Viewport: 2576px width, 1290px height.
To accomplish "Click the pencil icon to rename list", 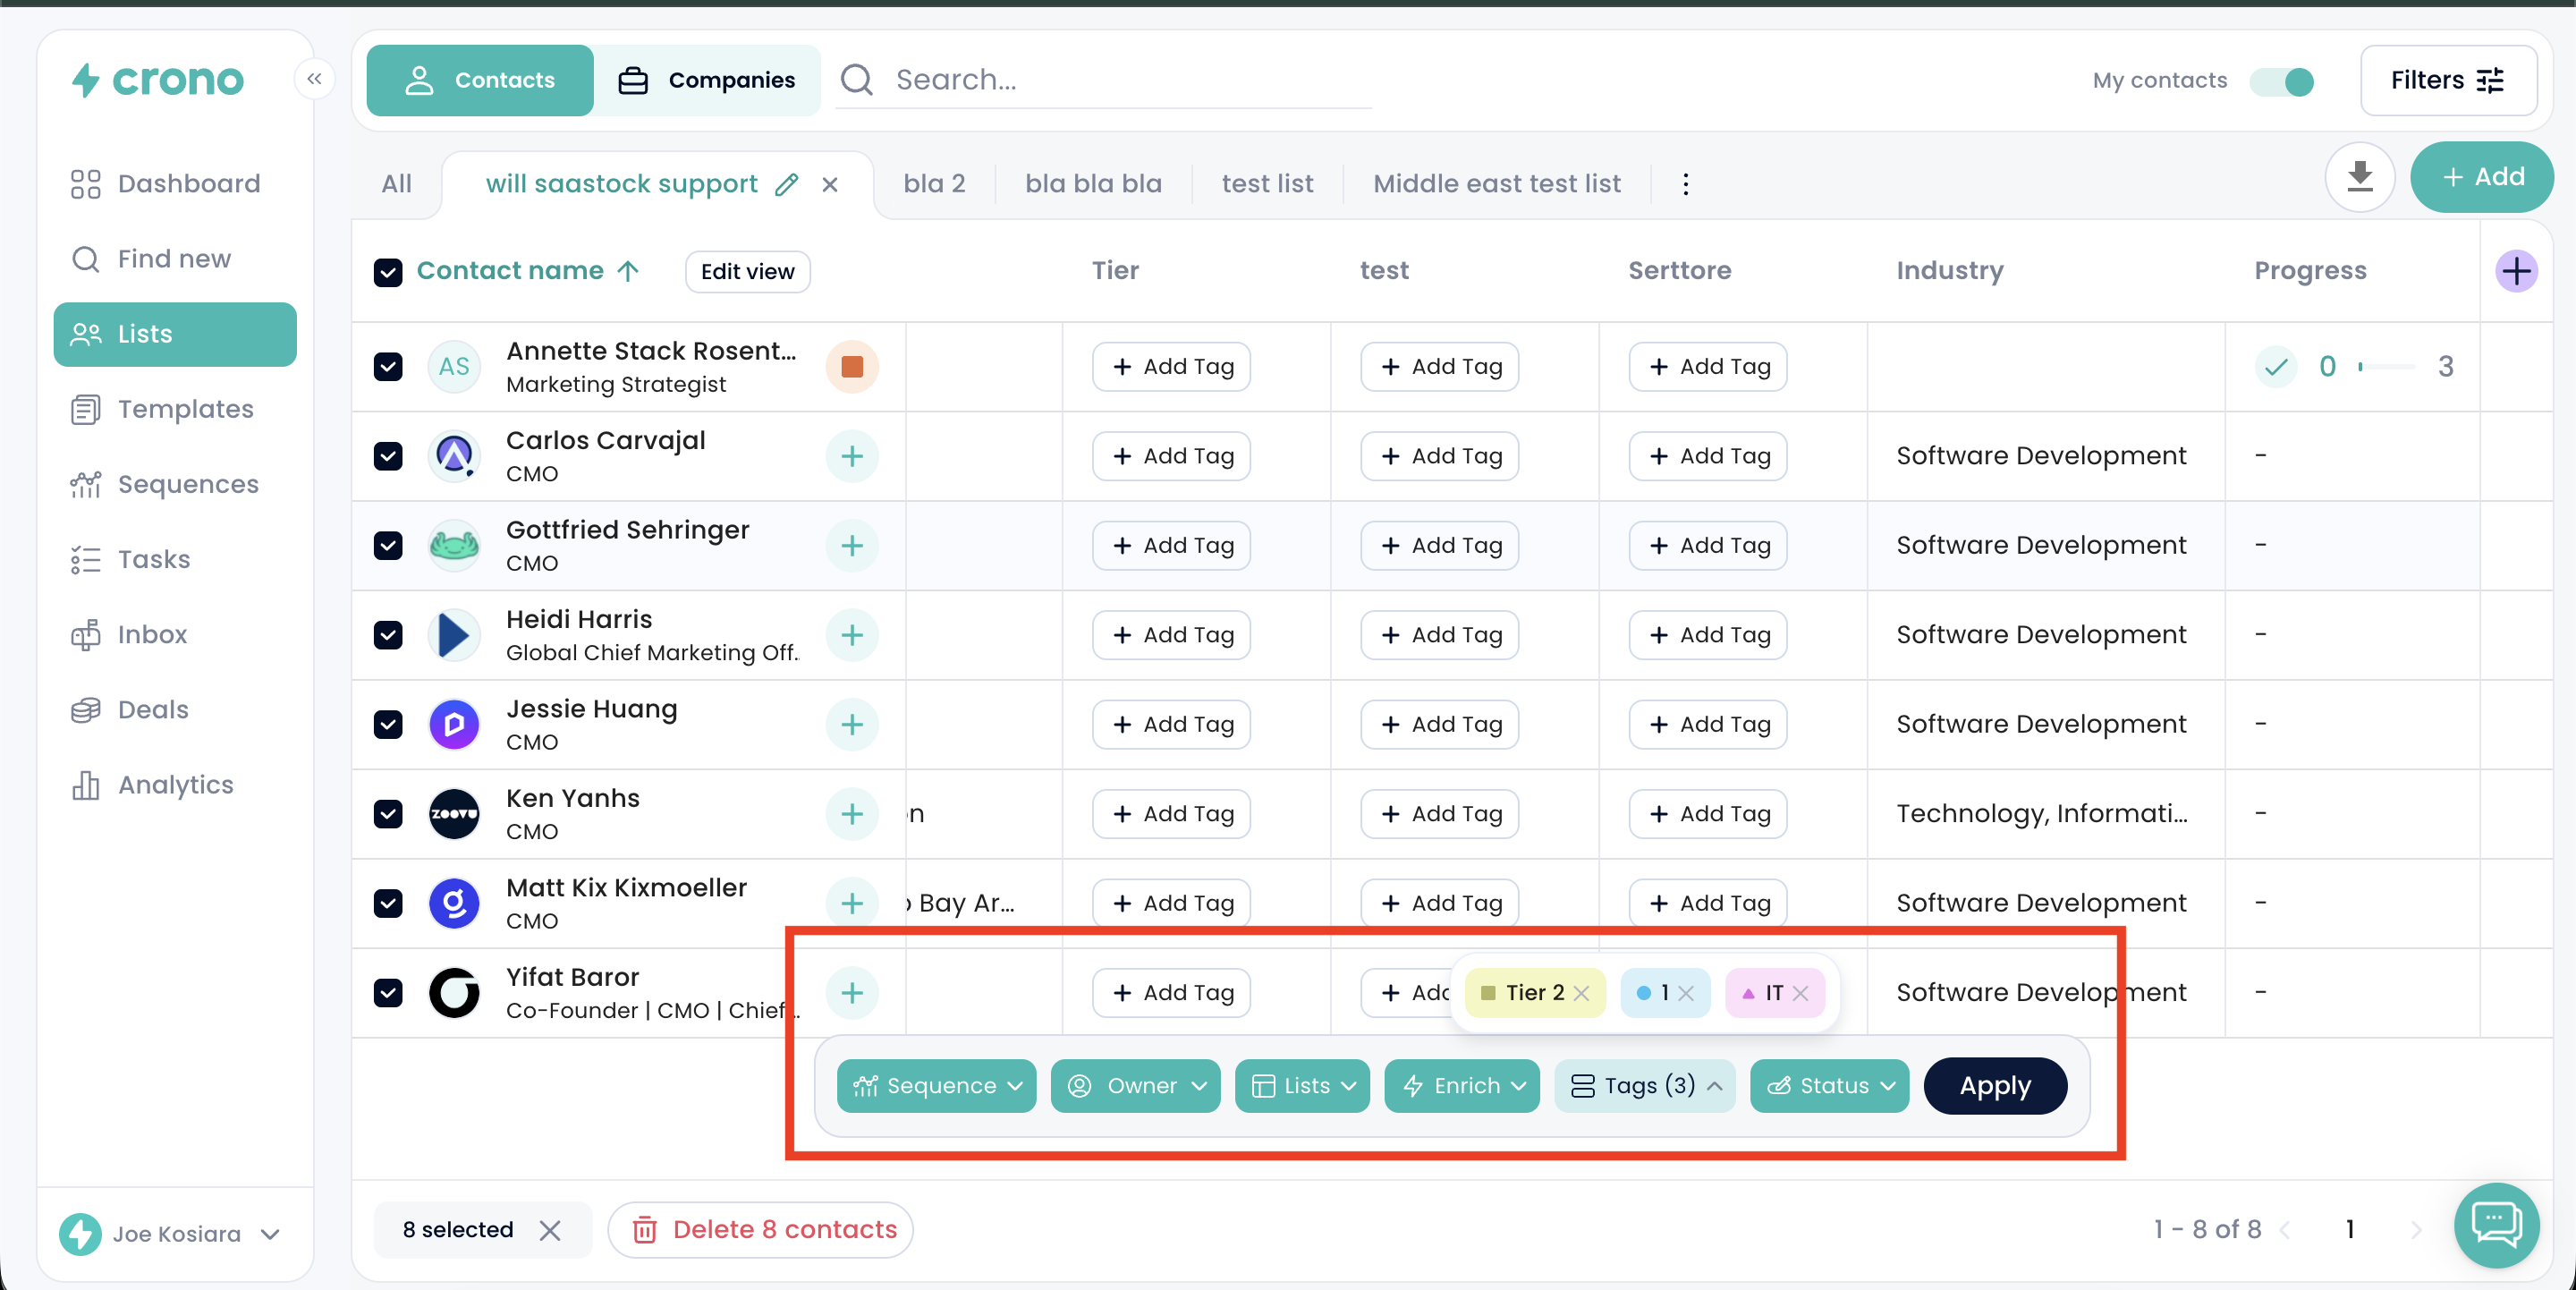I will (x=787, y=184).
